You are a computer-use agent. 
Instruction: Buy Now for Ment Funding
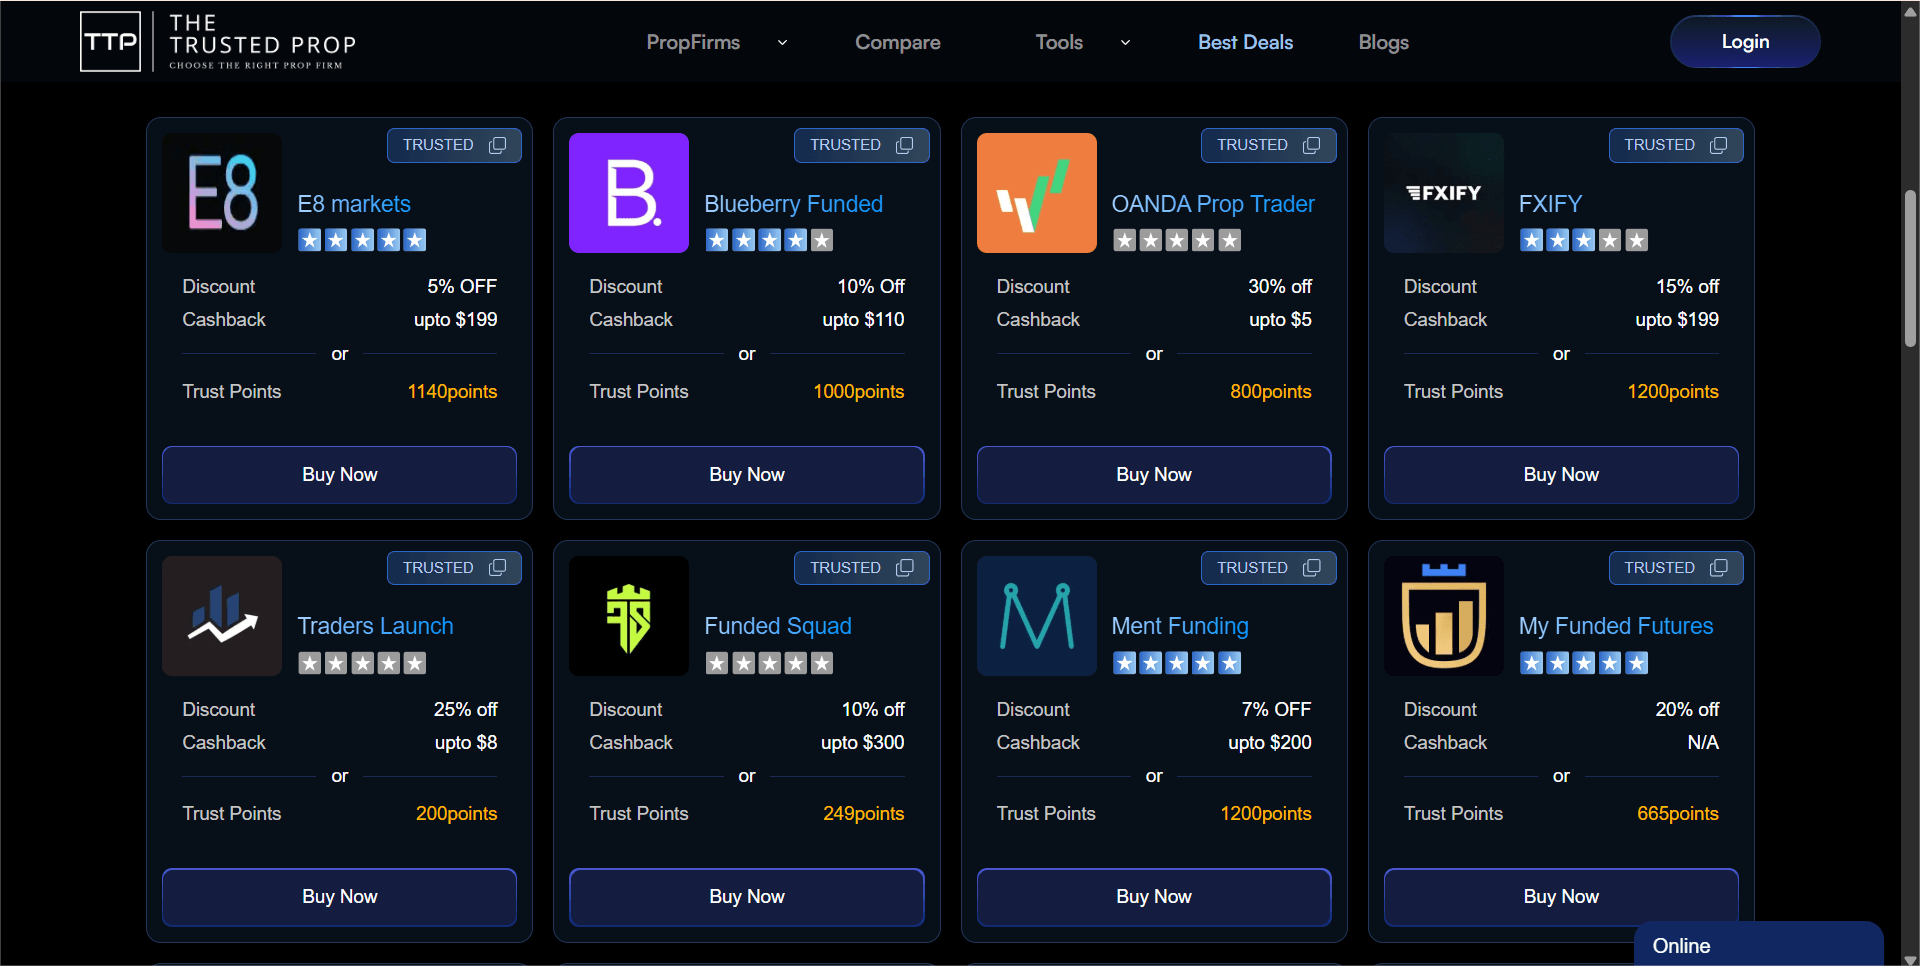point(1153,897)
